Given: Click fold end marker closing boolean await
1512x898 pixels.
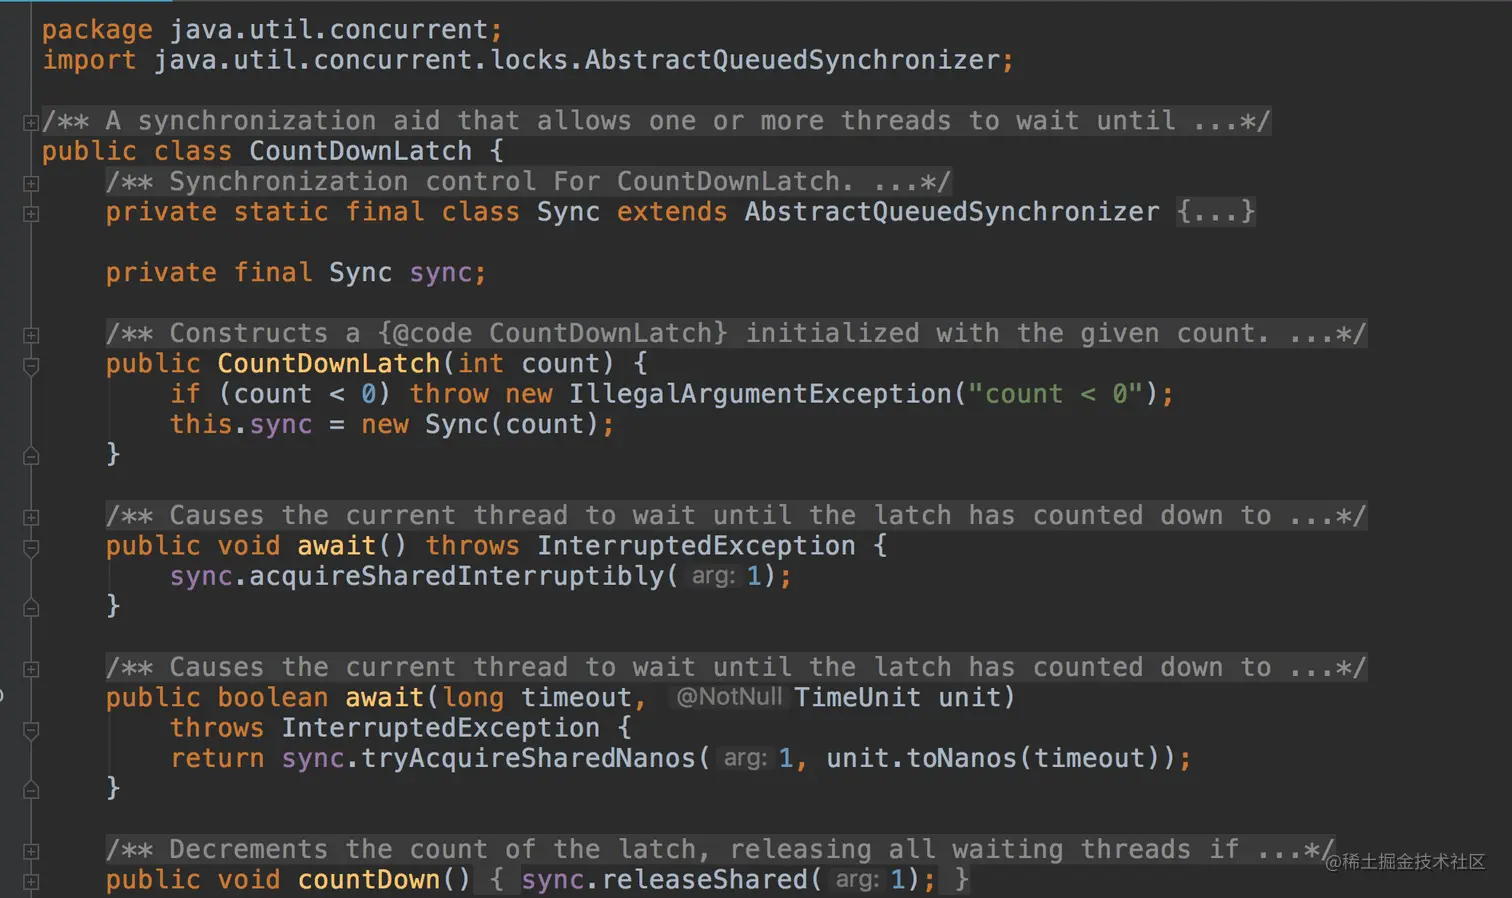Looking at the screenshot, I should 31,790.
